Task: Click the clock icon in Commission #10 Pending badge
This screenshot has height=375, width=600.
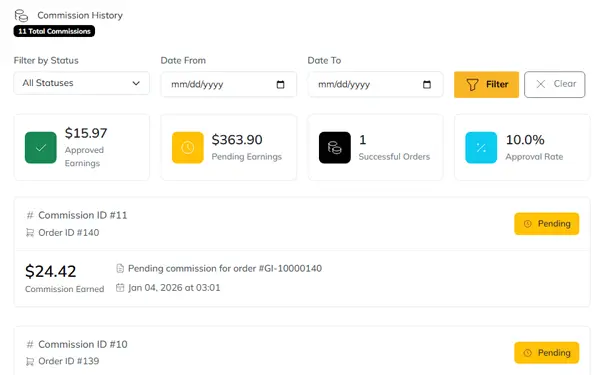Action: tap(528, 353)
